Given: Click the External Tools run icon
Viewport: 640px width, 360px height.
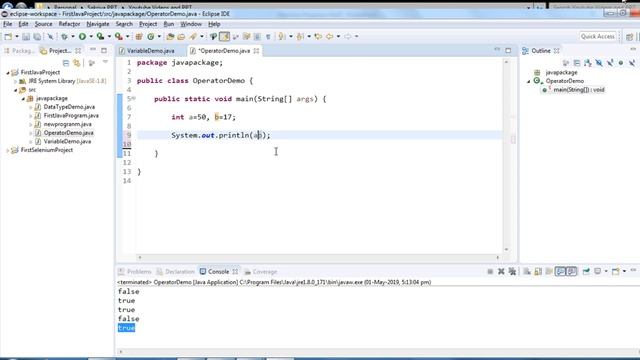Looking at the screenshot, I should coord(119,37).
